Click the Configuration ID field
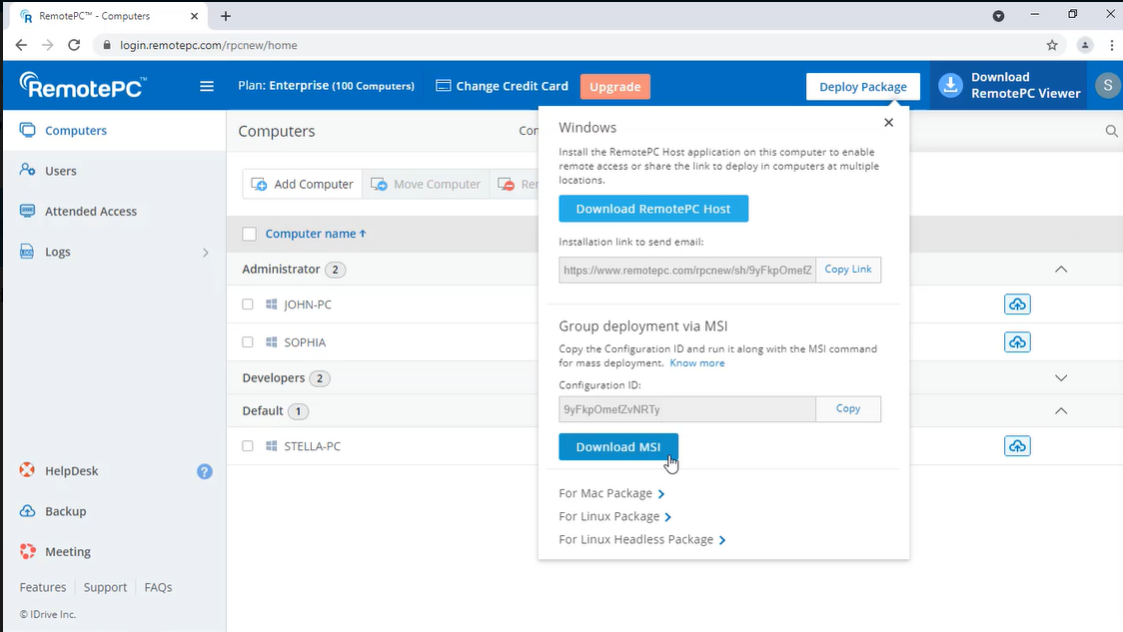 point(687,408)
